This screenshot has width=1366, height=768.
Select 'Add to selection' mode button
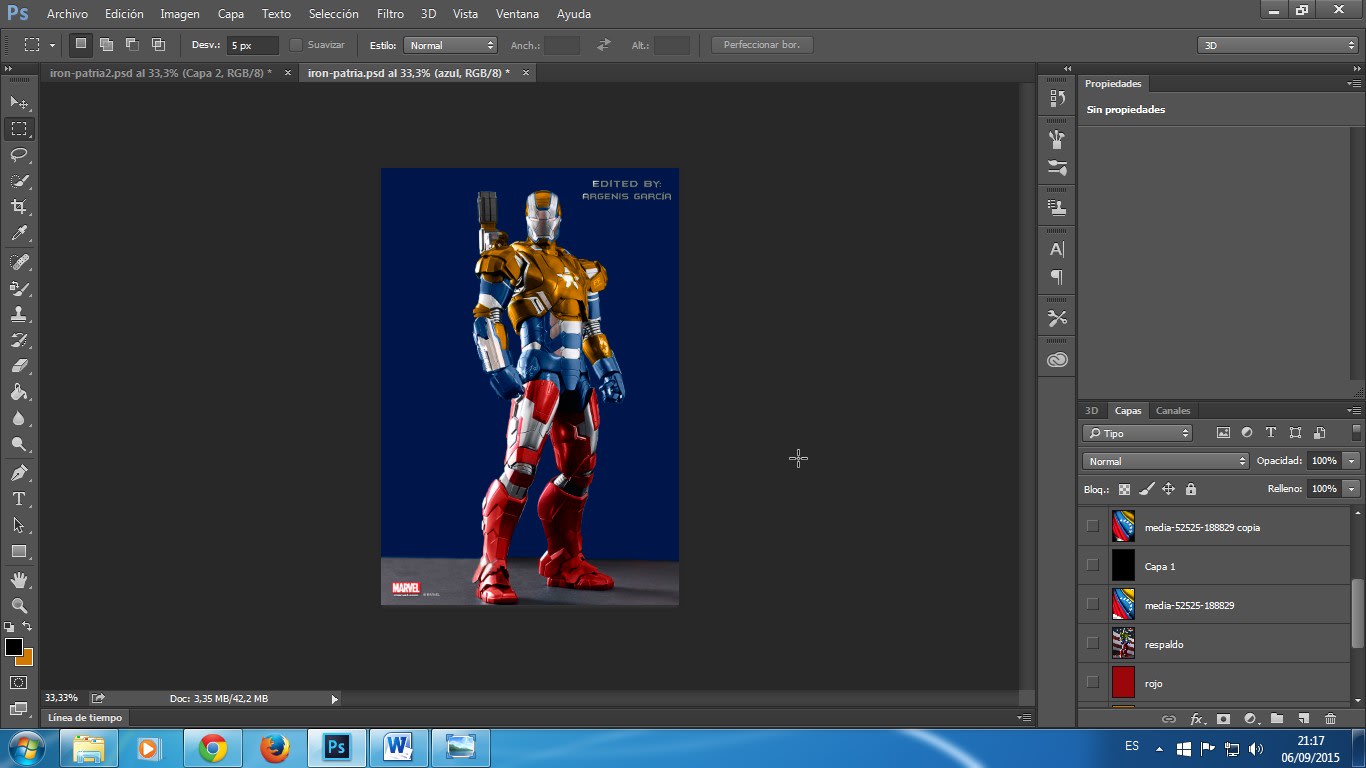pyautogui.click(x=106, y=45)
